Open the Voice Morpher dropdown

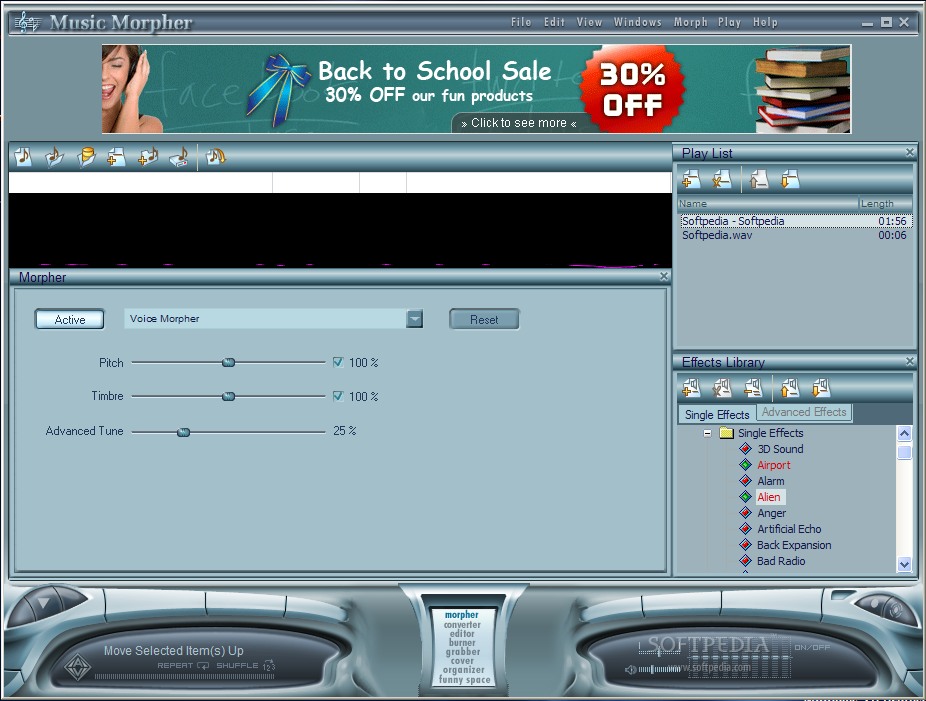414,319
